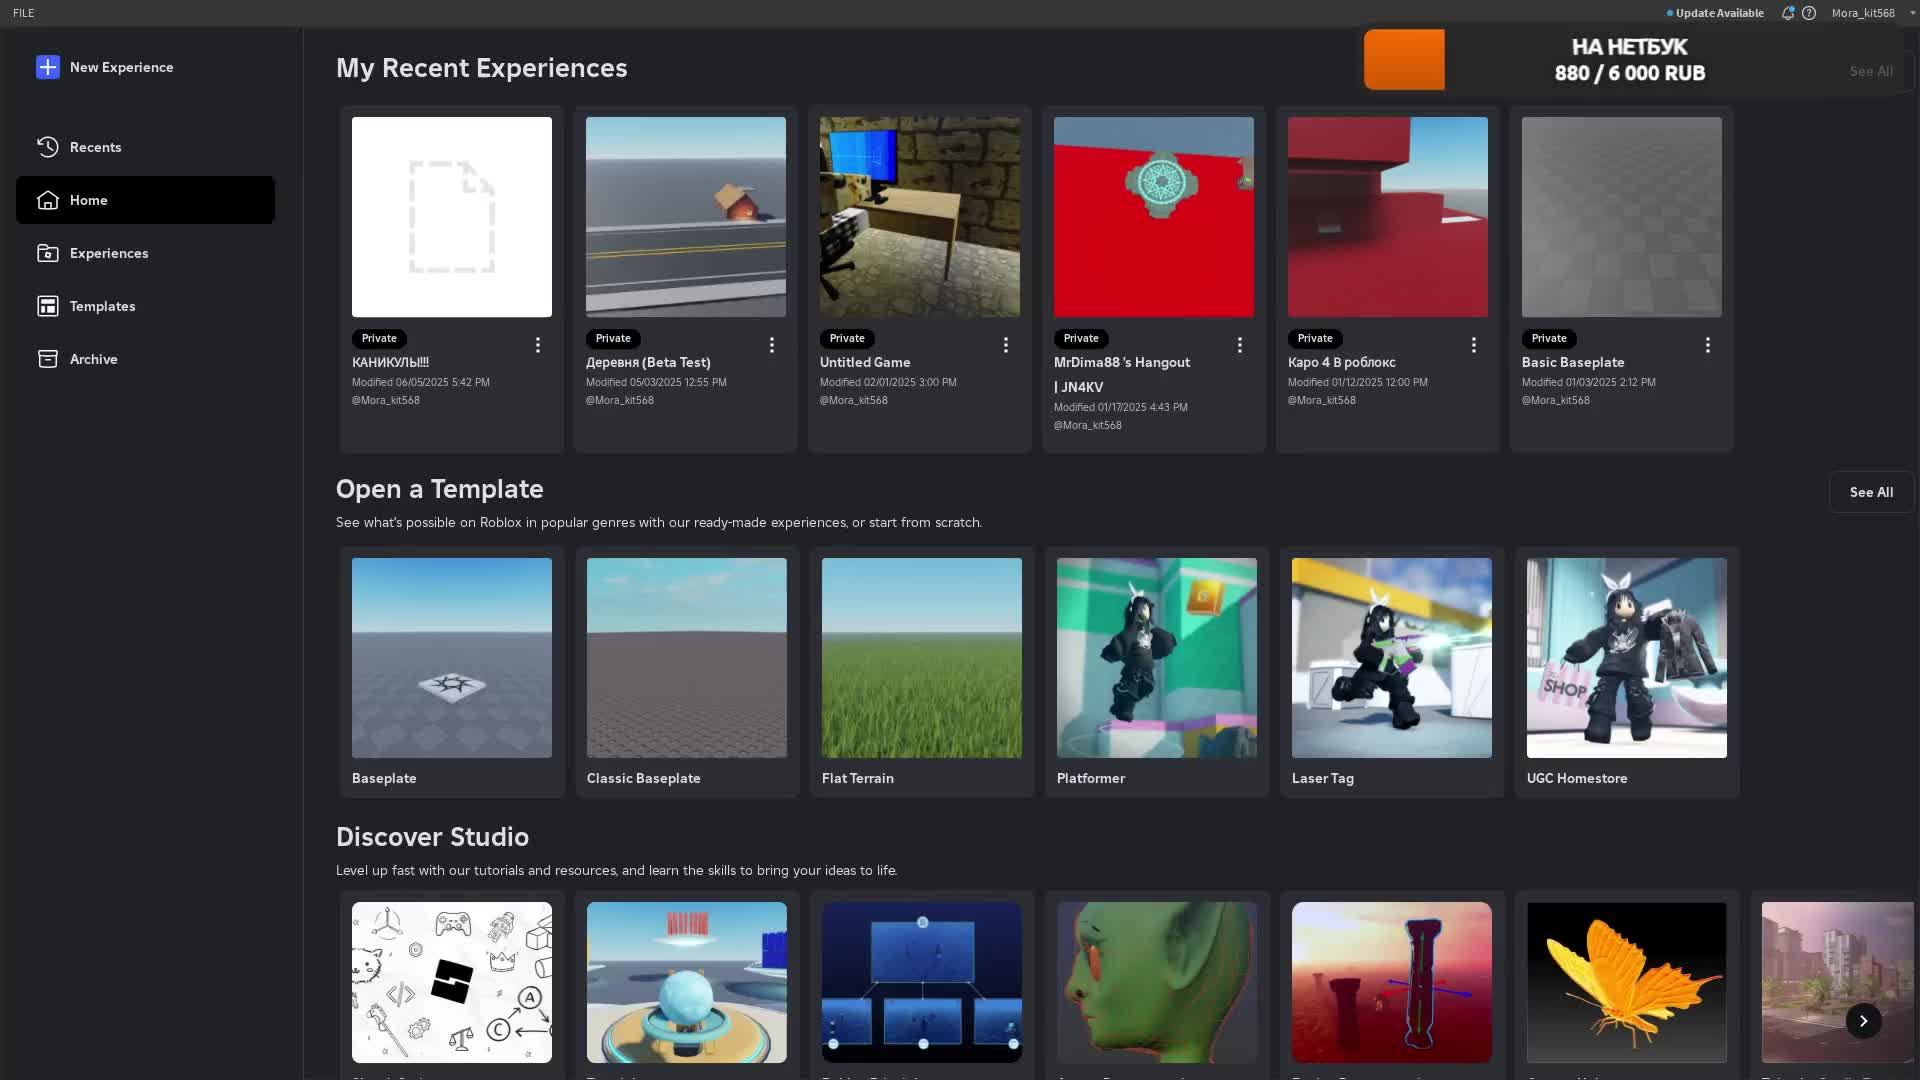Open the orange butterfly tutorial card

pos(1627,983)
